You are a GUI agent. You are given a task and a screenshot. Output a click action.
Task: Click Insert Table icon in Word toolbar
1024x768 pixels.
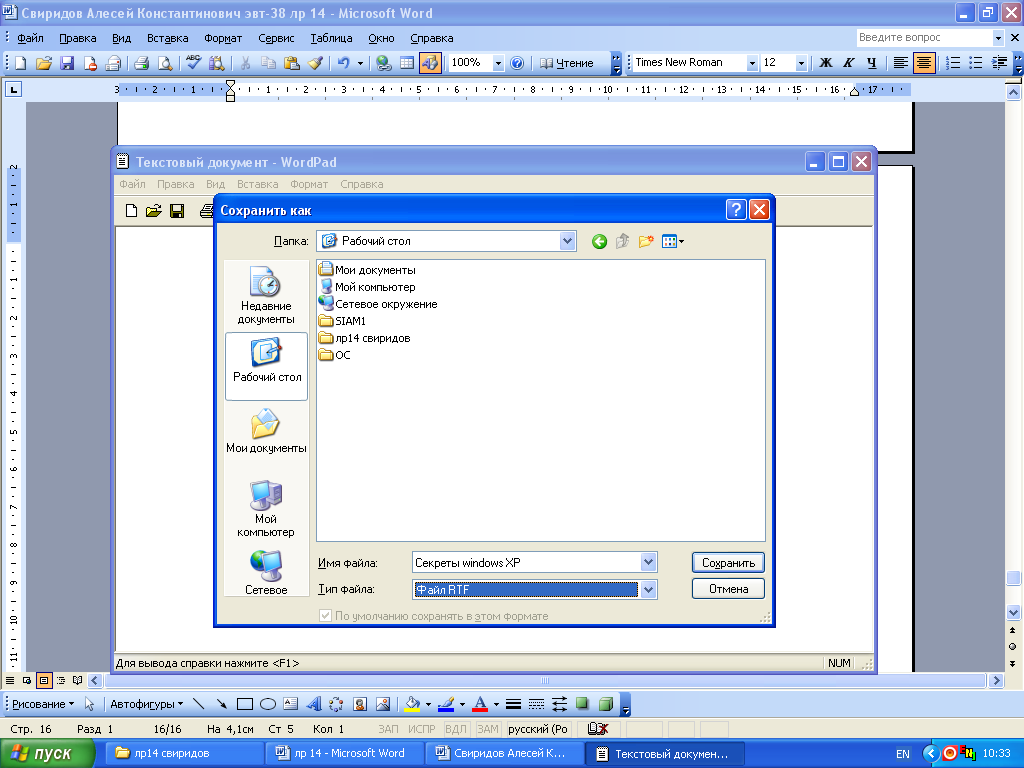click(407, 63)
